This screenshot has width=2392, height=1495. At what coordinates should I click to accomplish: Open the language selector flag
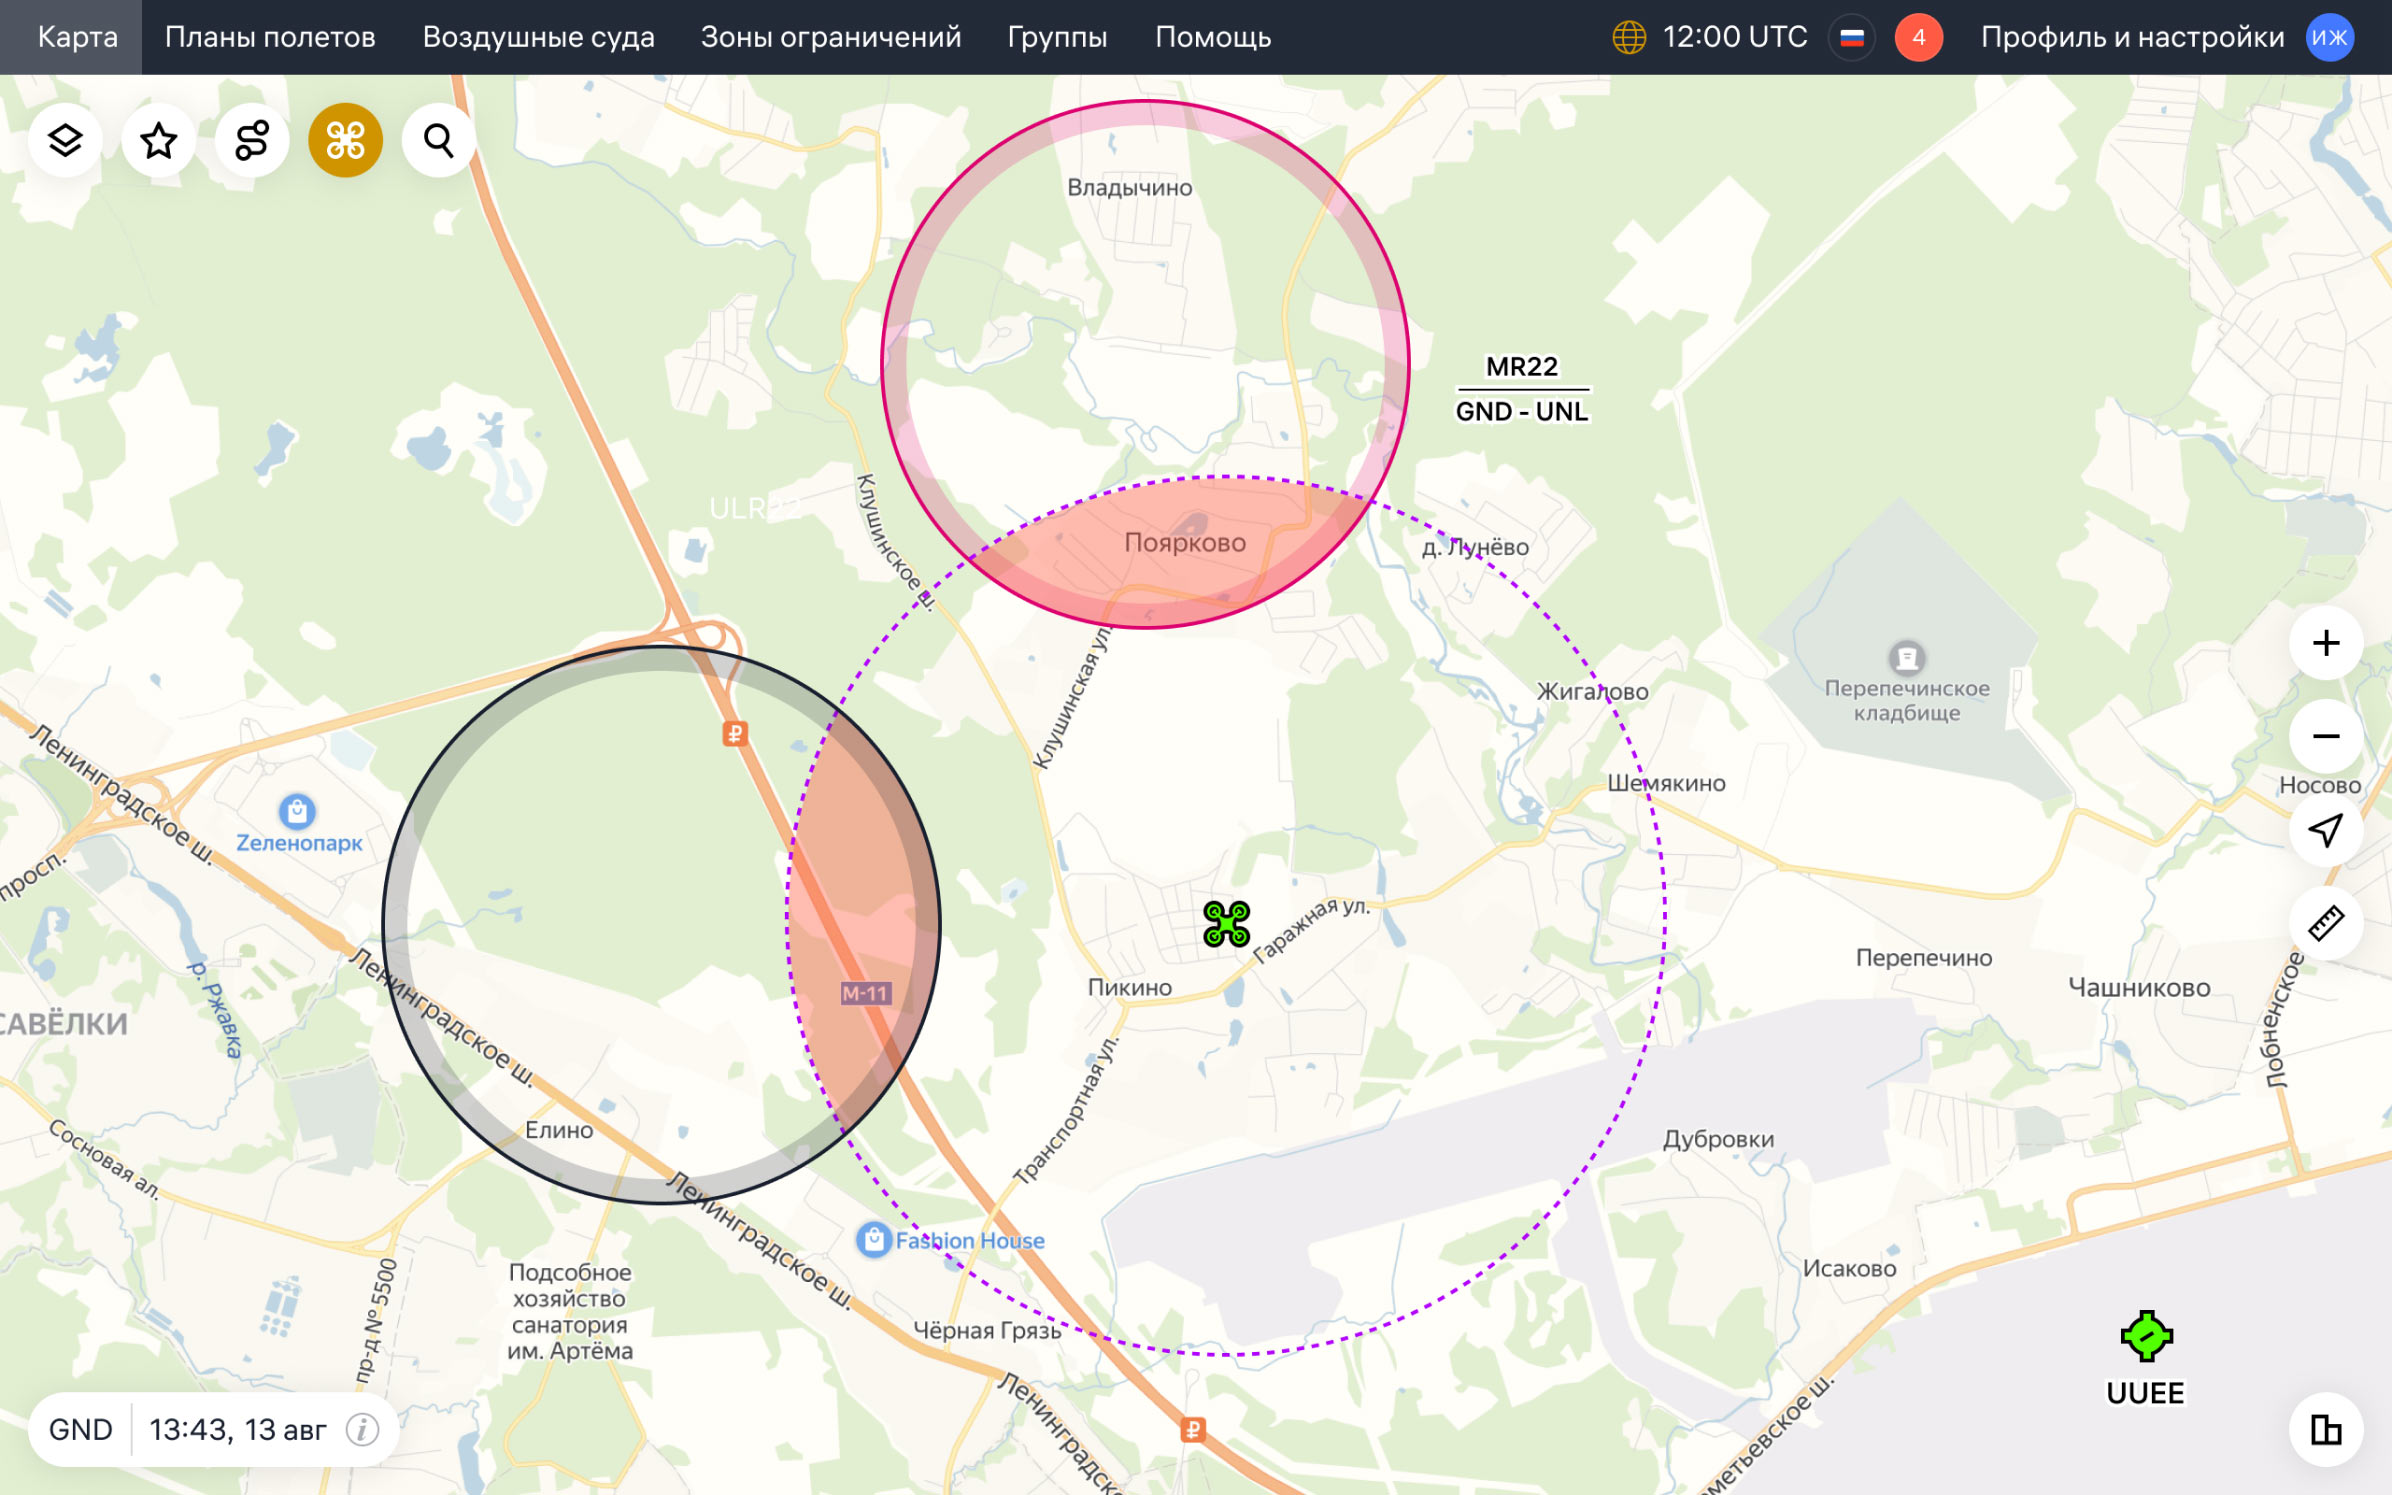(x=1851, y=38)
